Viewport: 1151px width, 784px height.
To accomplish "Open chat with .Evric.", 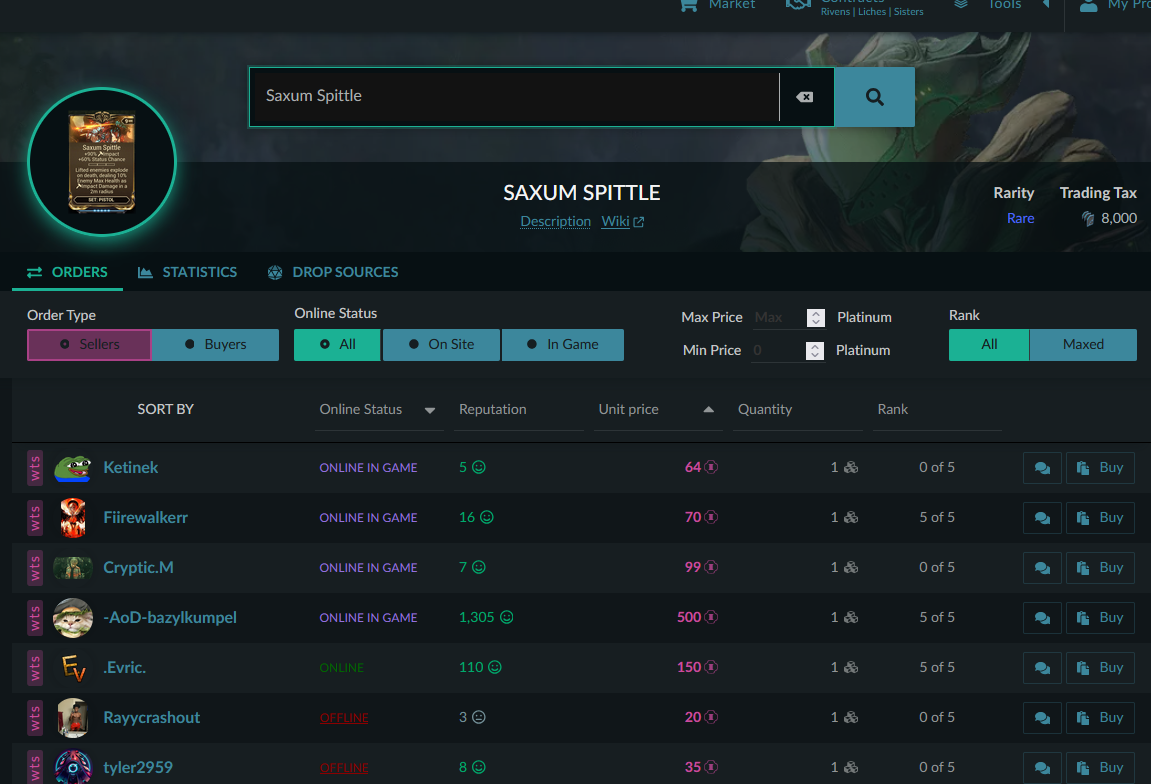I will (1042, 667).
